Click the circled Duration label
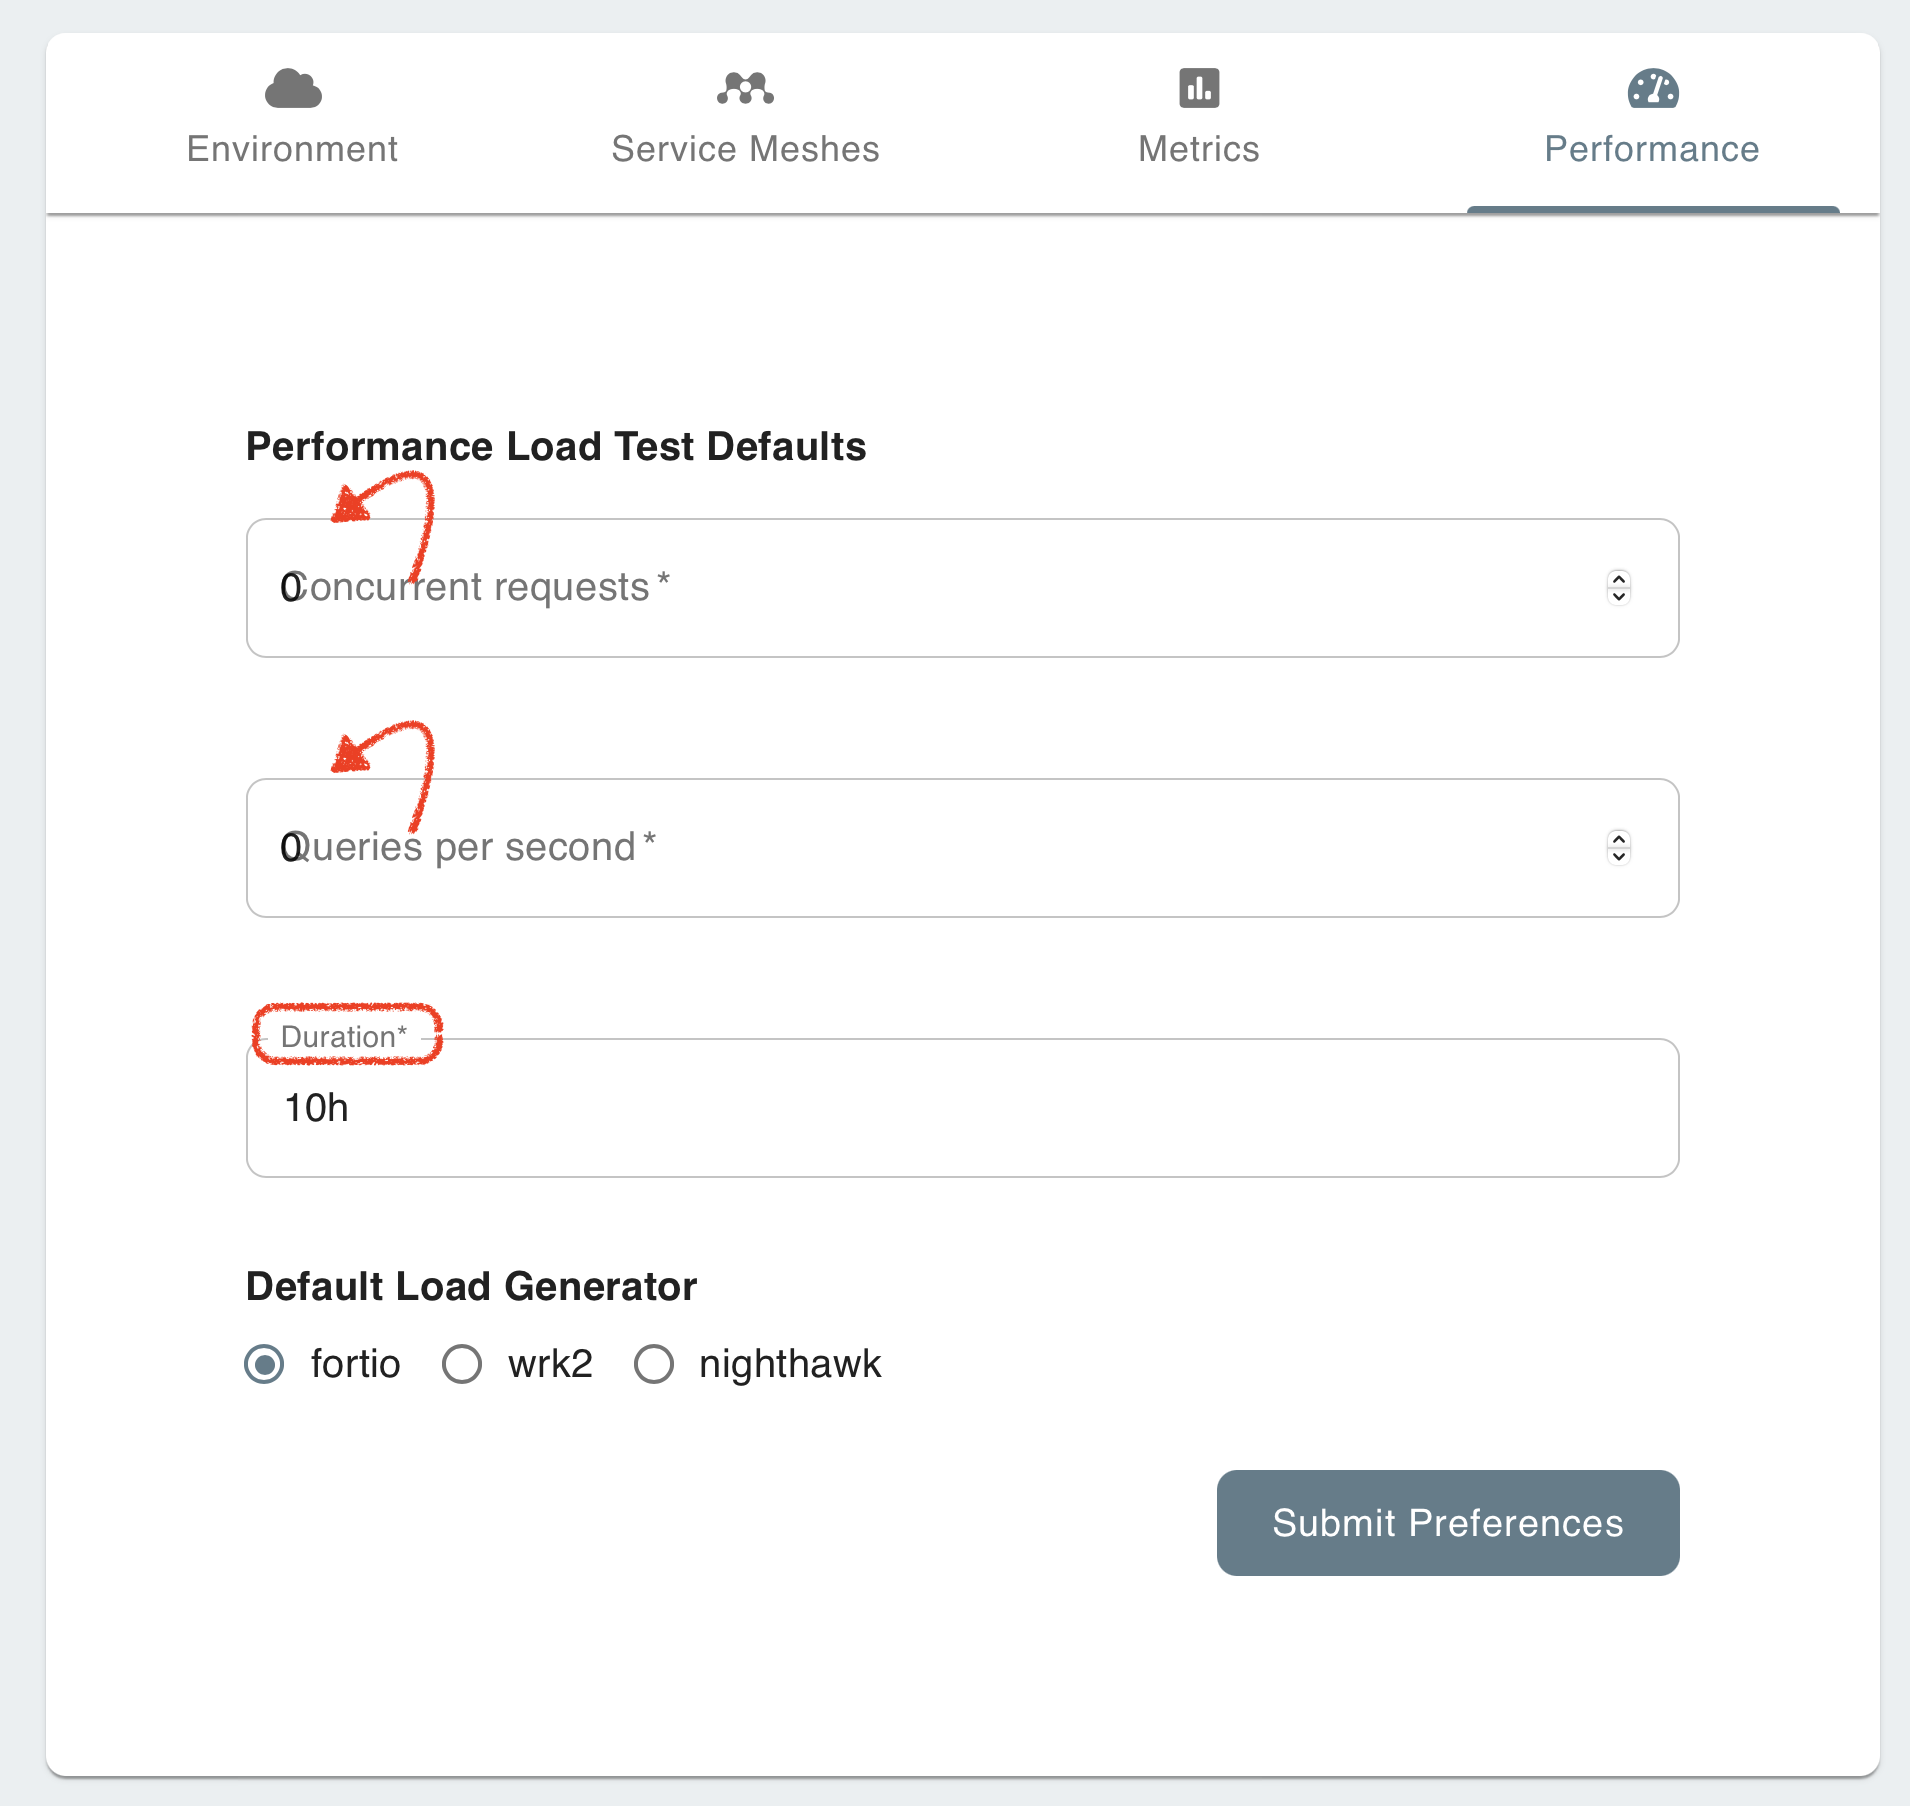Screen dimensions: 1910x1806 pyautogui.click(x=345, y=1036)
